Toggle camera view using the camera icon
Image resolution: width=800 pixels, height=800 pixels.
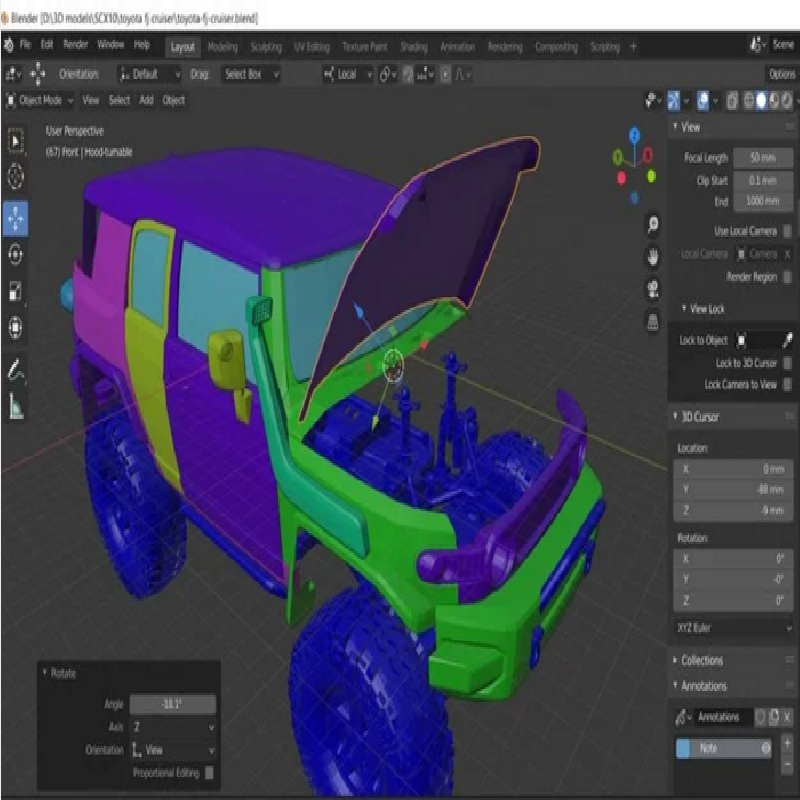click(653, 289)
